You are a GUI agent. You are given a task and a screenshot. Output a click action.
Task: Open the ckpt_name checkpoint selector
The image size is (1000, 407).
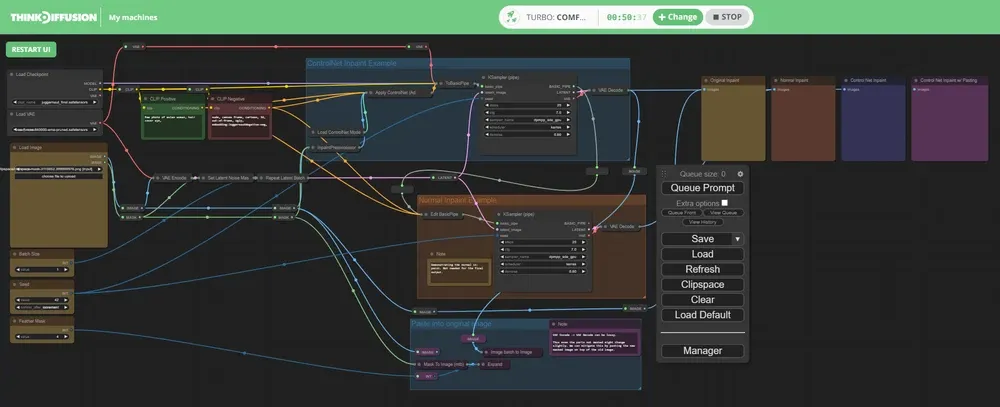(x=55, y=102)
